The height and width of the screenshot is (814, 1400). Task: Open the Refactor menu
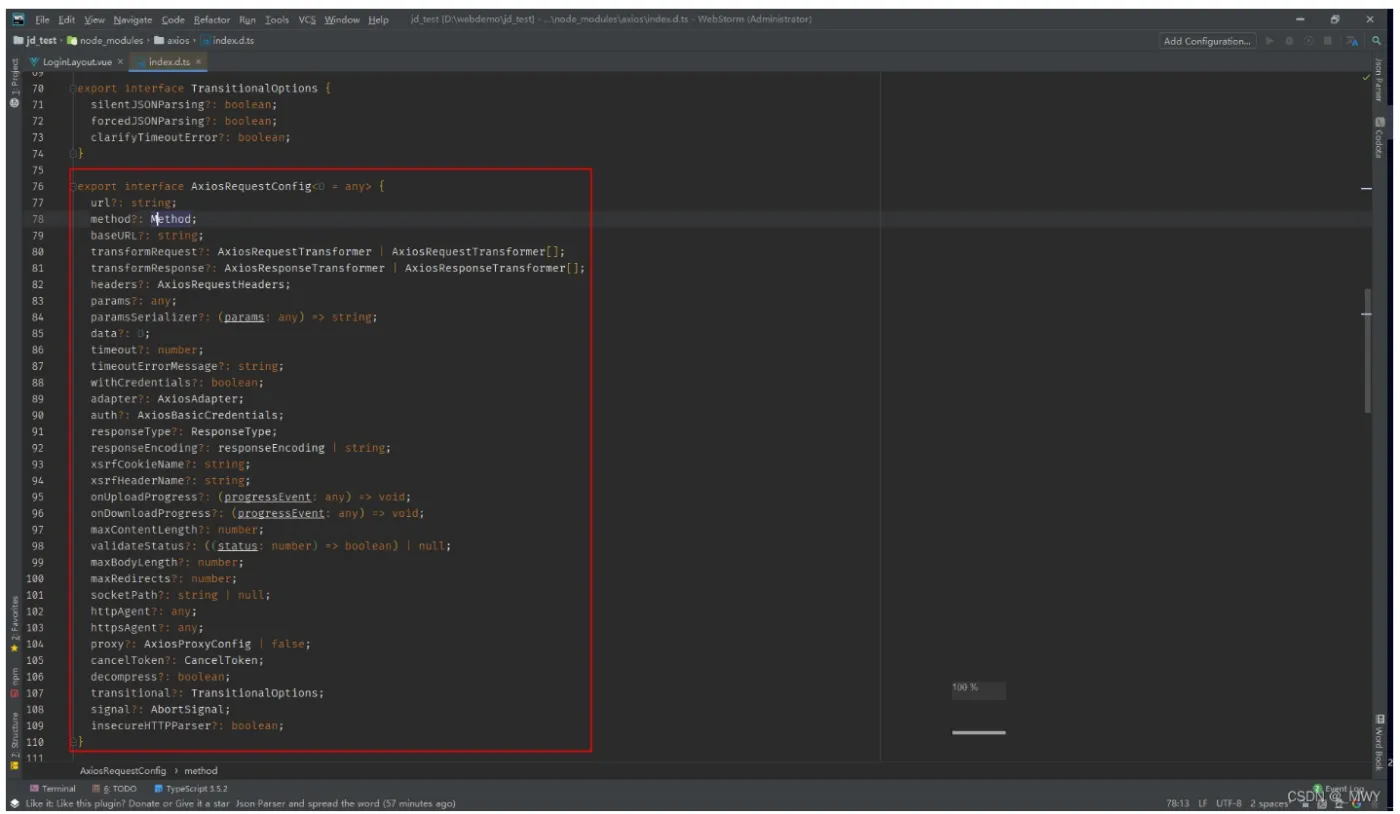click(211, 19)
